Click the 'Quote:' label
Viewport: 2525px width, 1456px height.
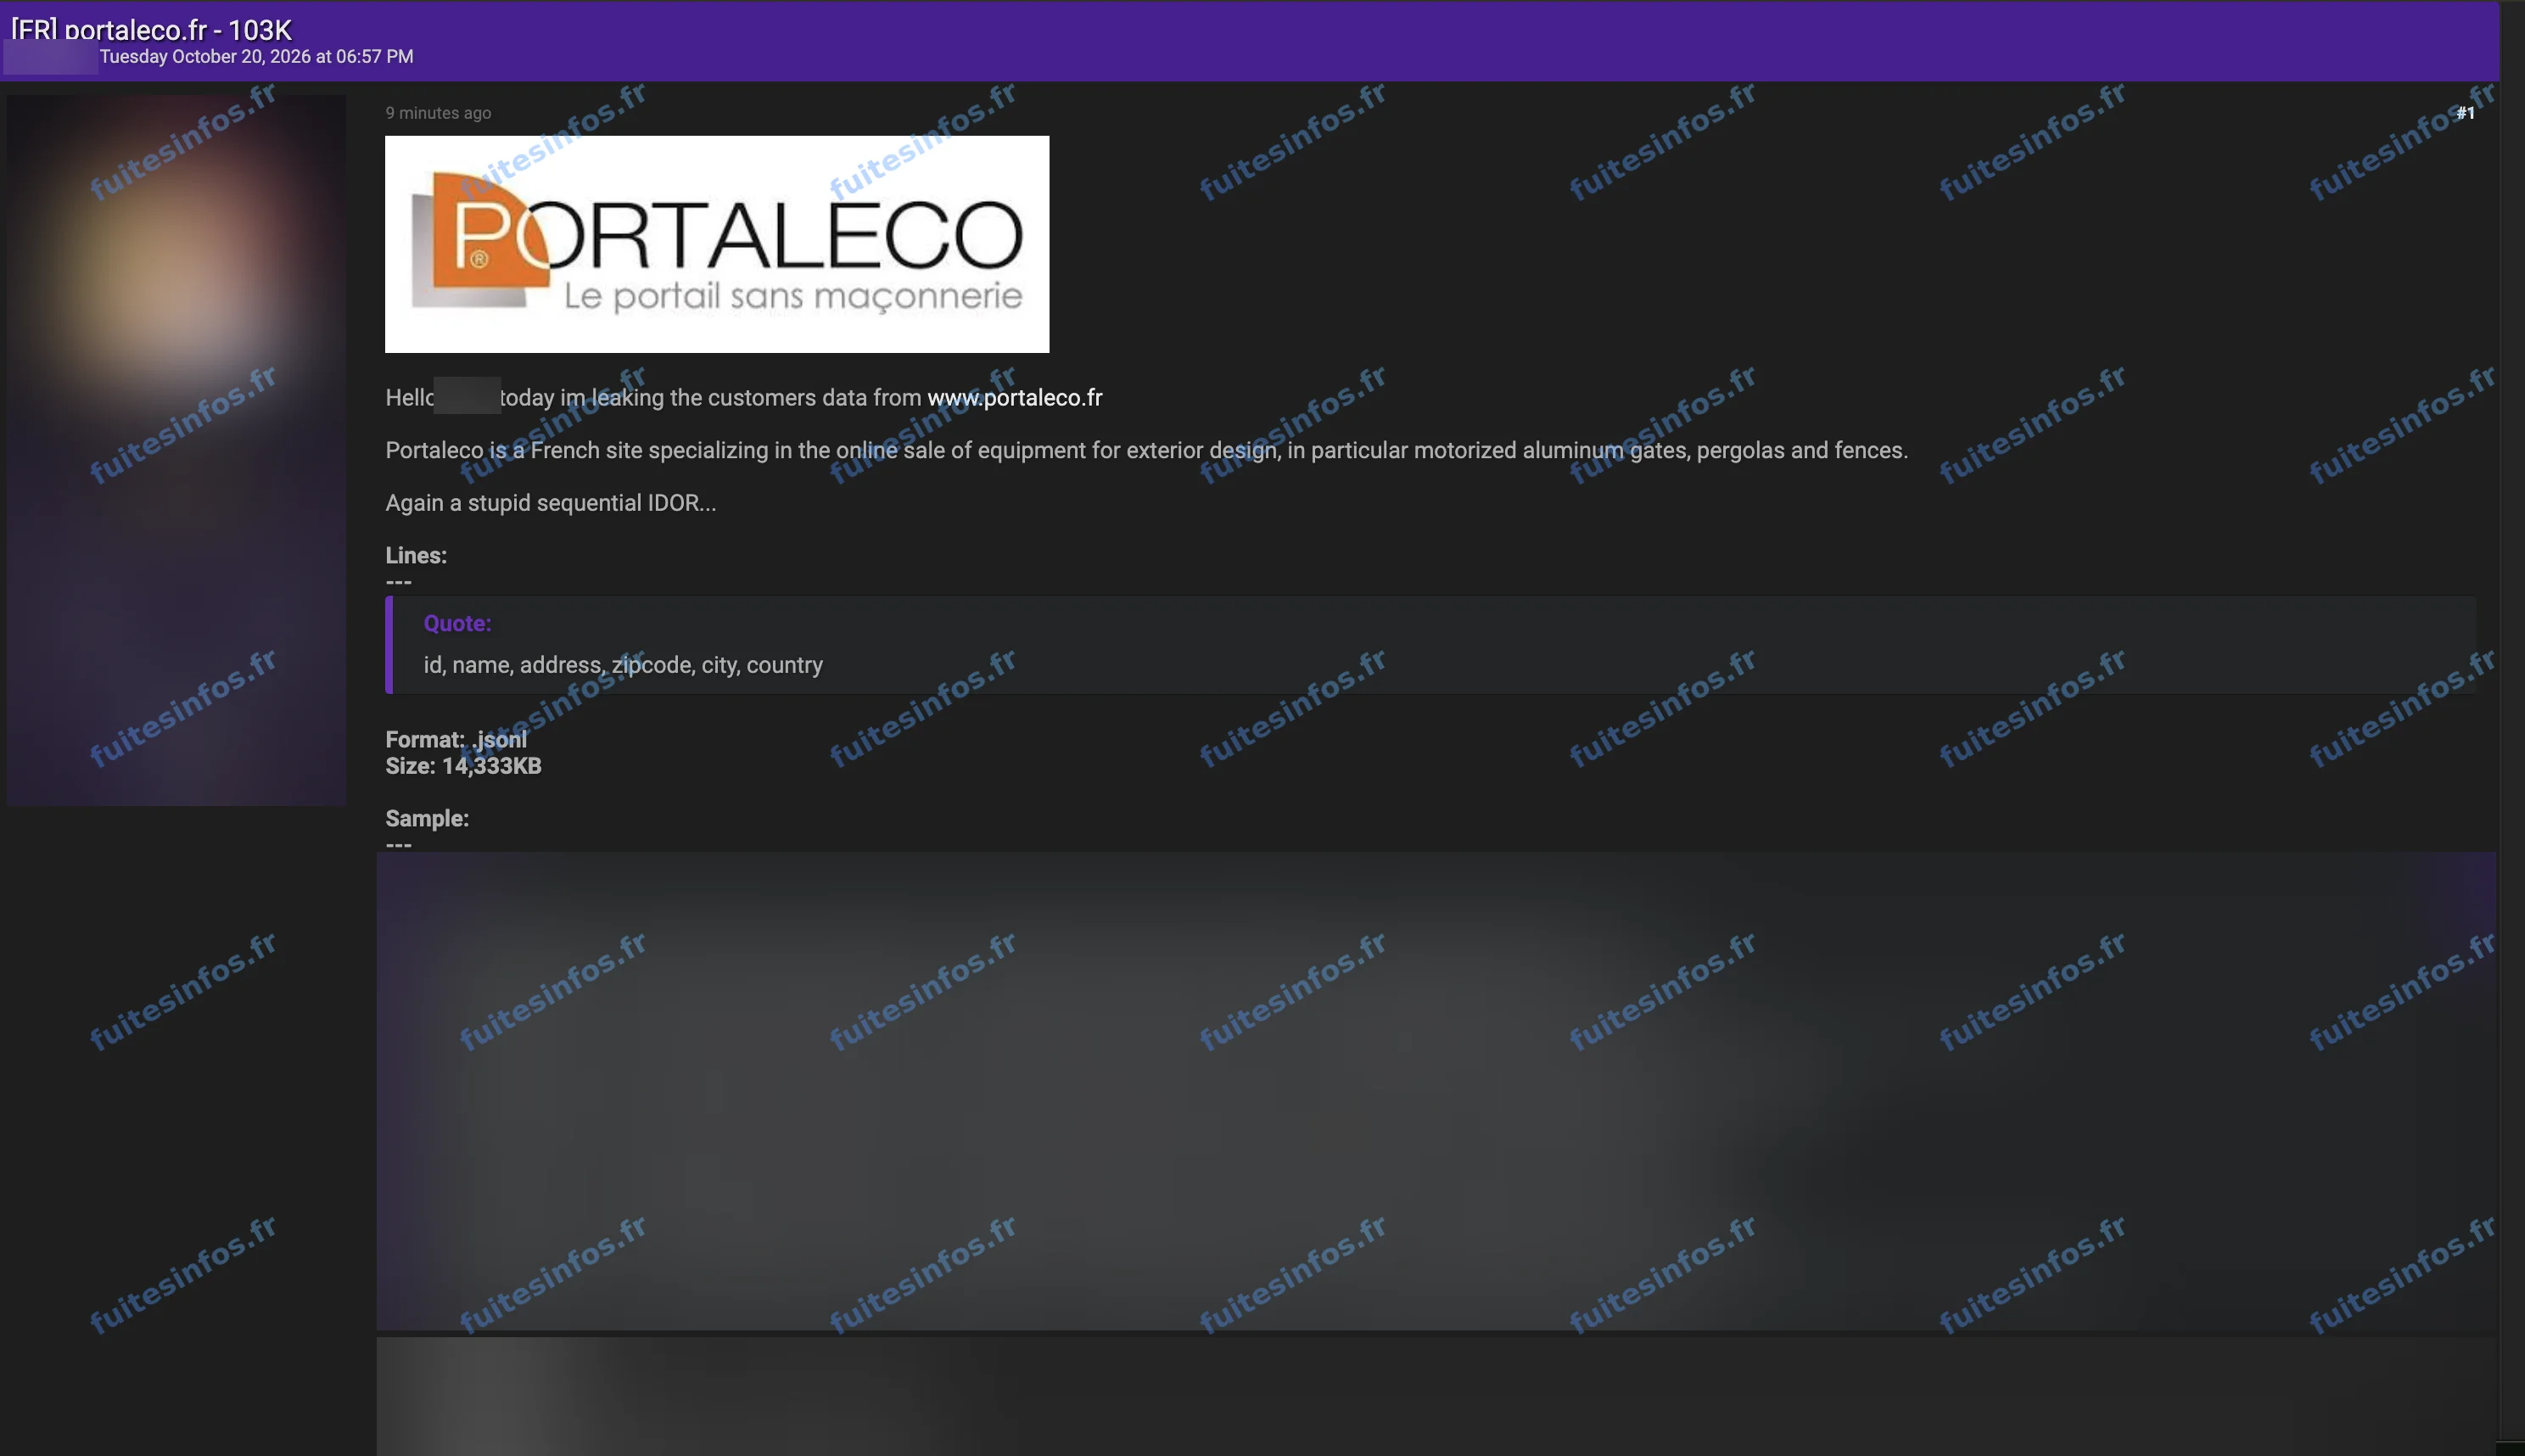(x=457, y=623)
